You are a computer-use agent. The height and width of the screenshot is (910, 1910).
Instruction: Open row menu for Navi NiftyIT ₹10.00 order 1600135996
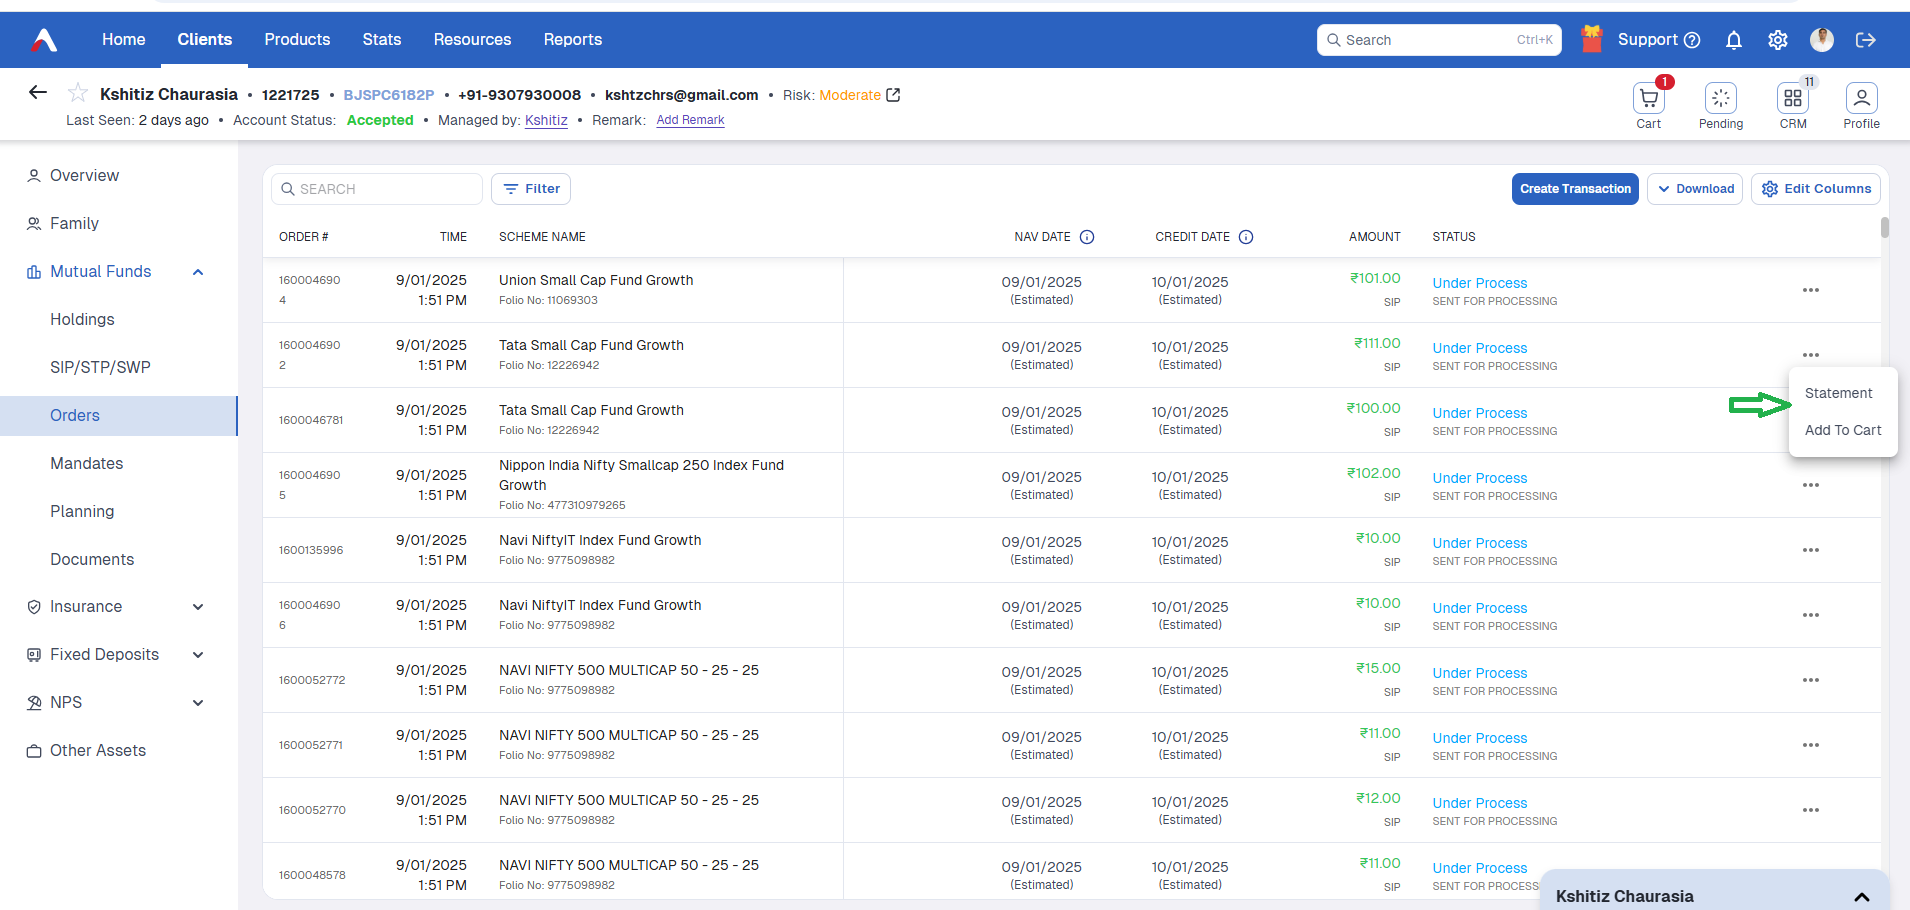pos(1811,550)
